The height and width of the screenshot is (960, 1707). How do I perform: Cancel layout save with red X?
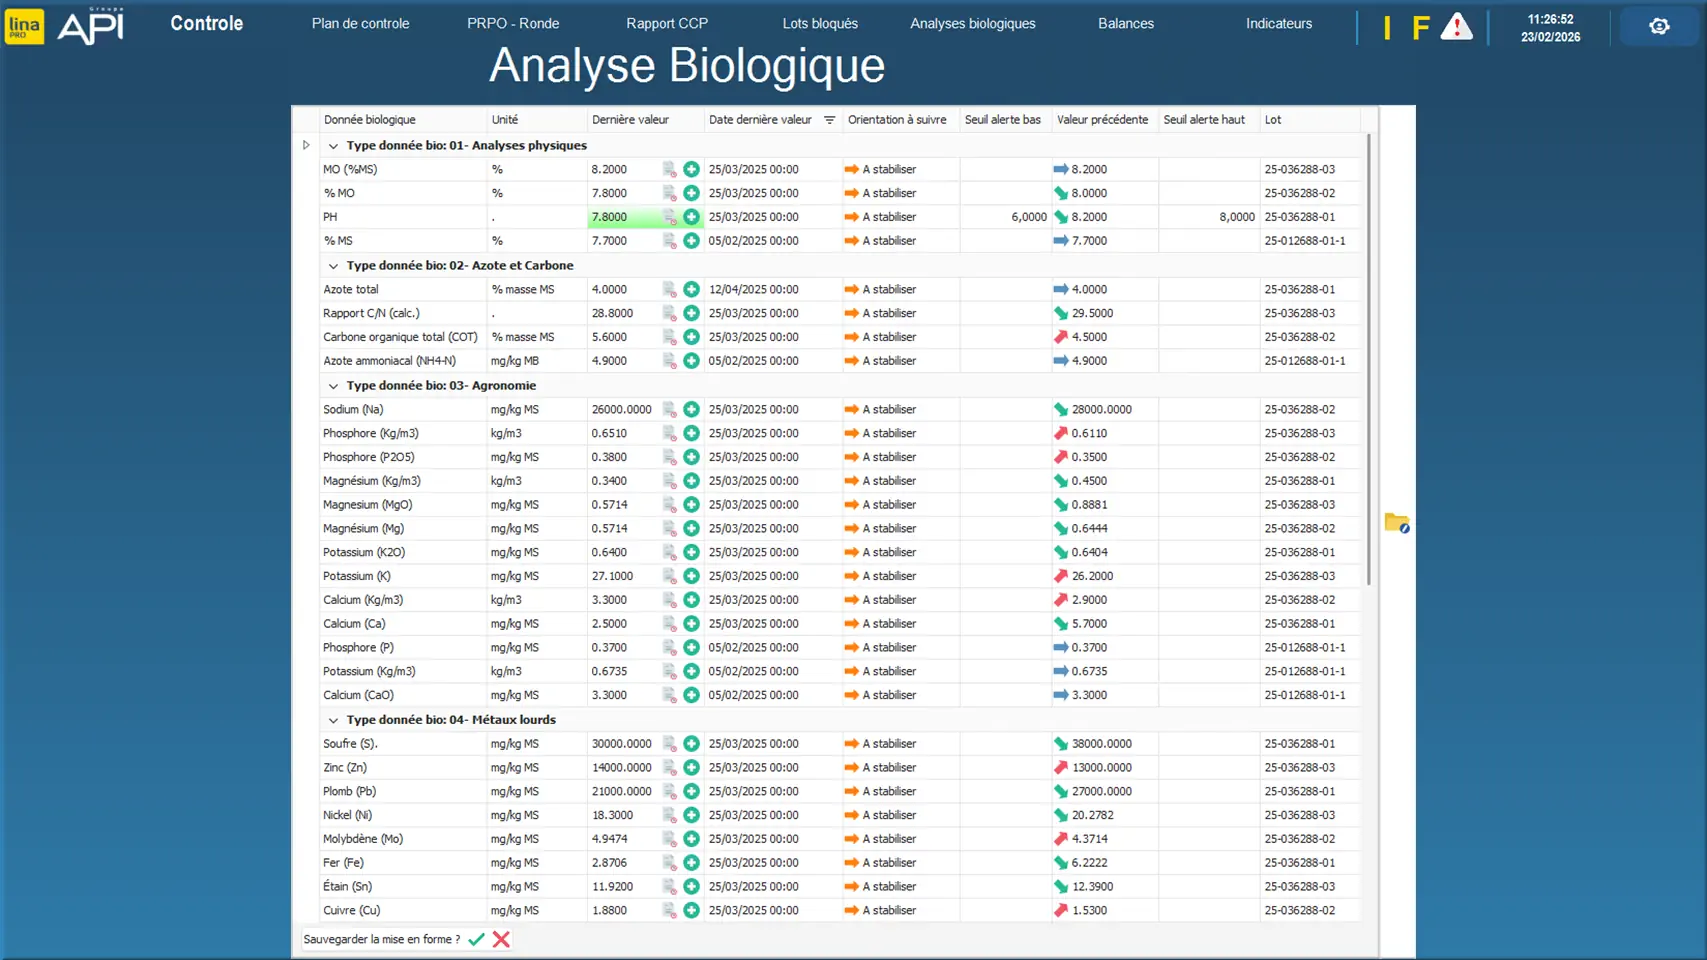pyautogui.click(x=501, y=939)
